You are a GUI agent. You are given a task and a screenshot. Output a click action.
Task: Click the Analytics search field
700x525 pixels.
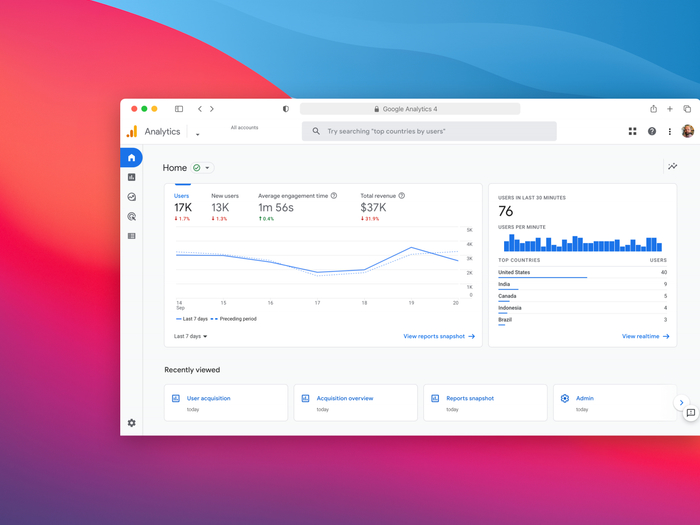[x=430, y=131]
